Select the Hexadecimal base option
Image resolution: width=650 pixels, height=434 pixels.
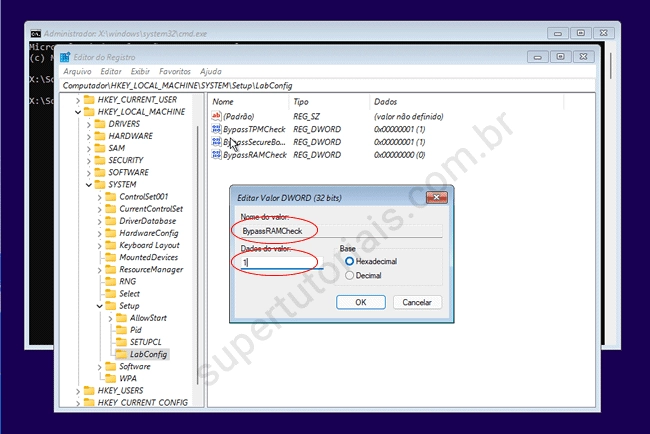(x=349, y=261)
